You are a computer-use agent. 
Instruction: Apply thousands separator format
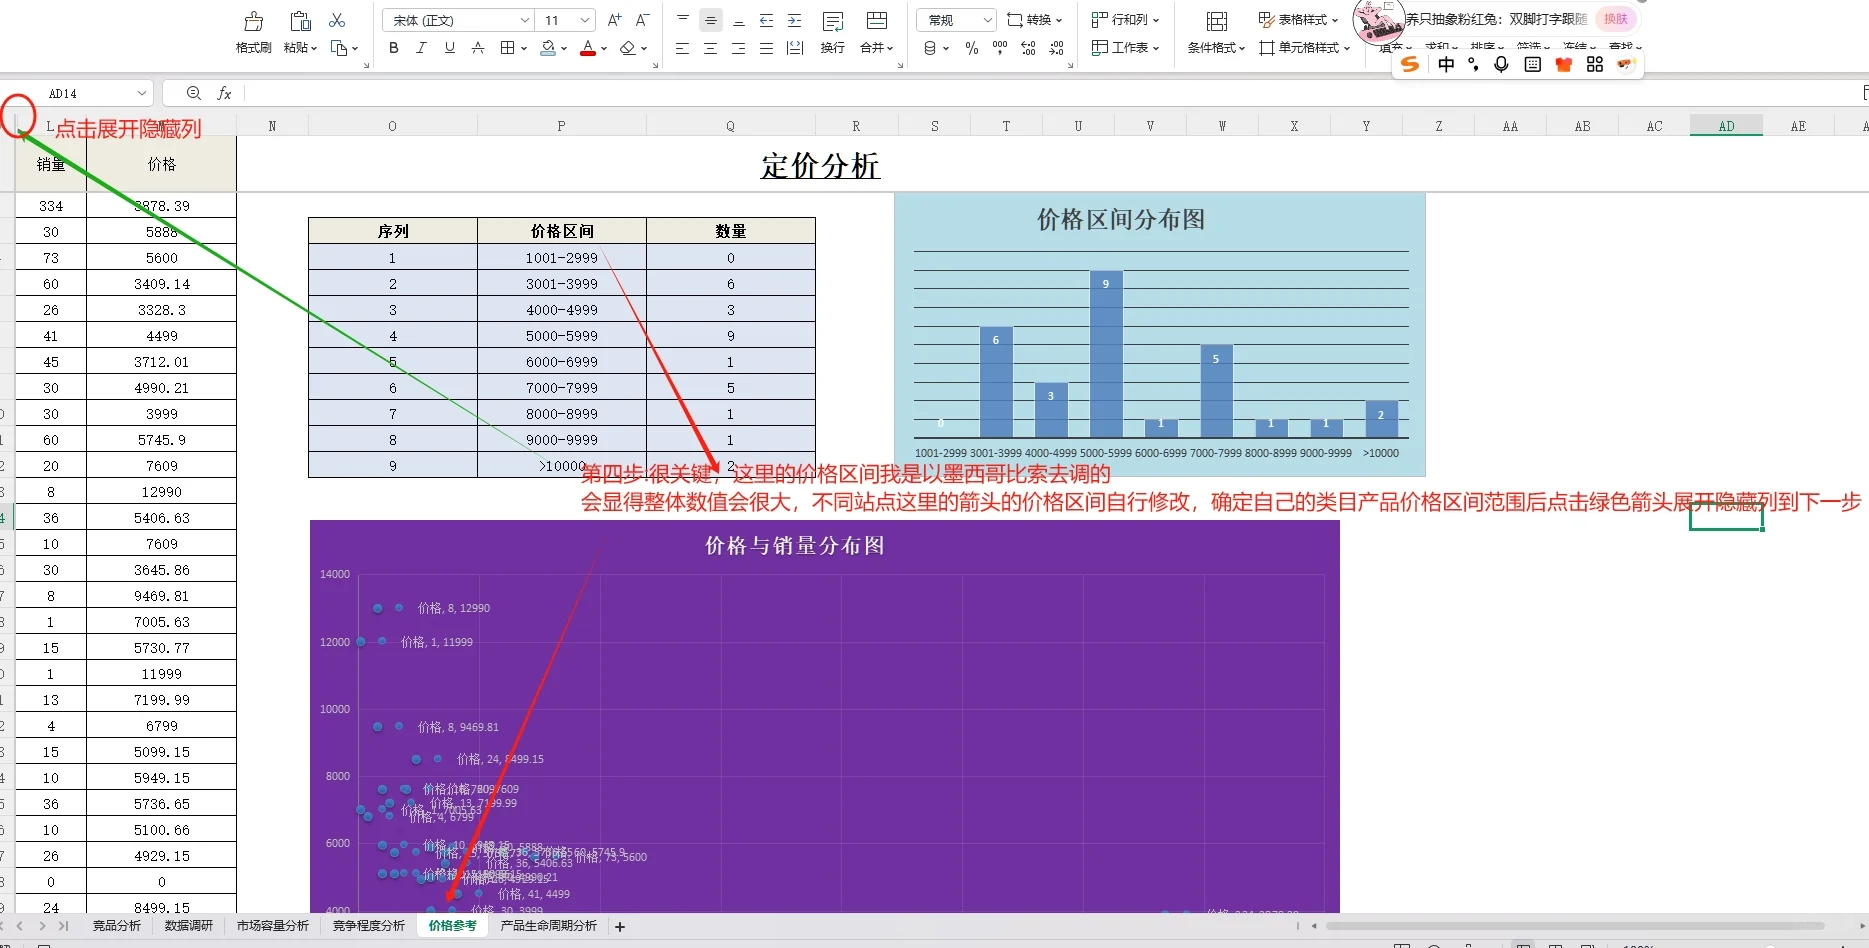(x=1000, y=48)
